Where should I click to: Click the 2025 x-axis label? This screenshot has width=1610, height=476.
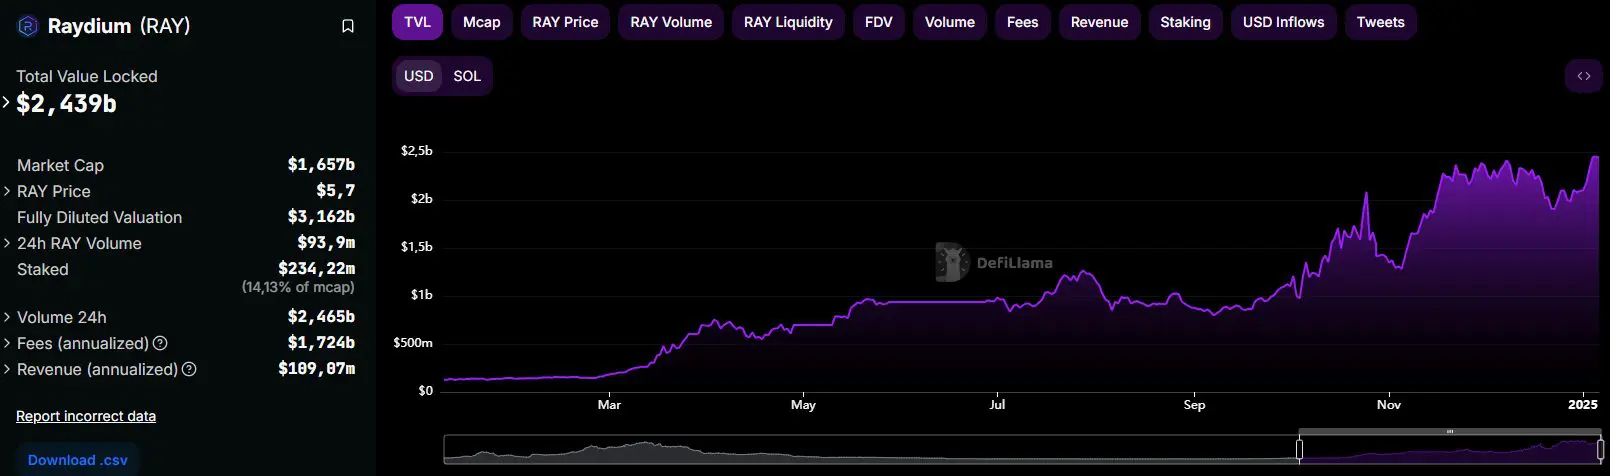point(1583,405)
